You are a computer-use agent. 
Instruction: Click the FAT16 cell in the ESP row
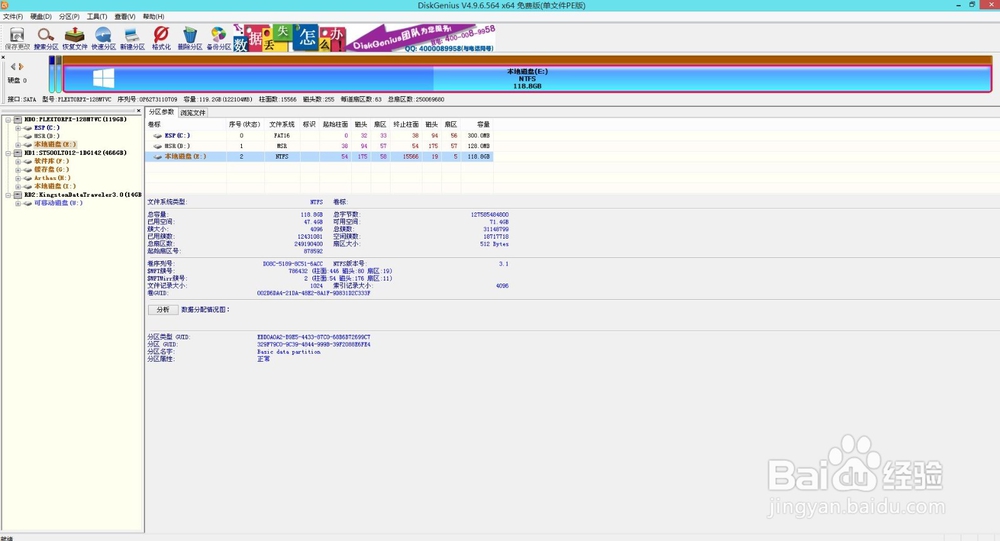(x=281, y=135)
